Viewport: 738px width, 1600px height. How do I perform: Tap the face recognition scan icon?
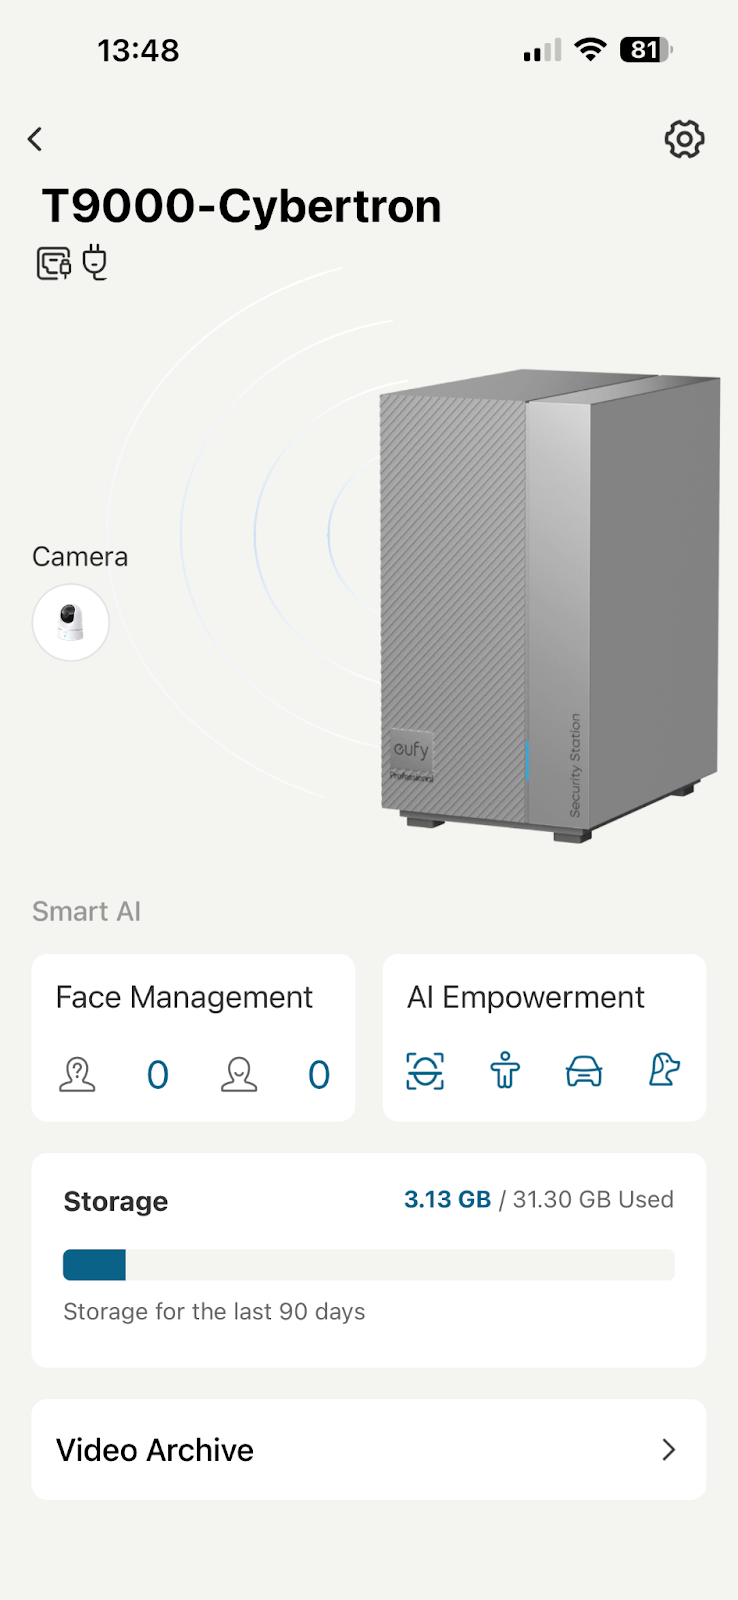tap(425, 1070)
